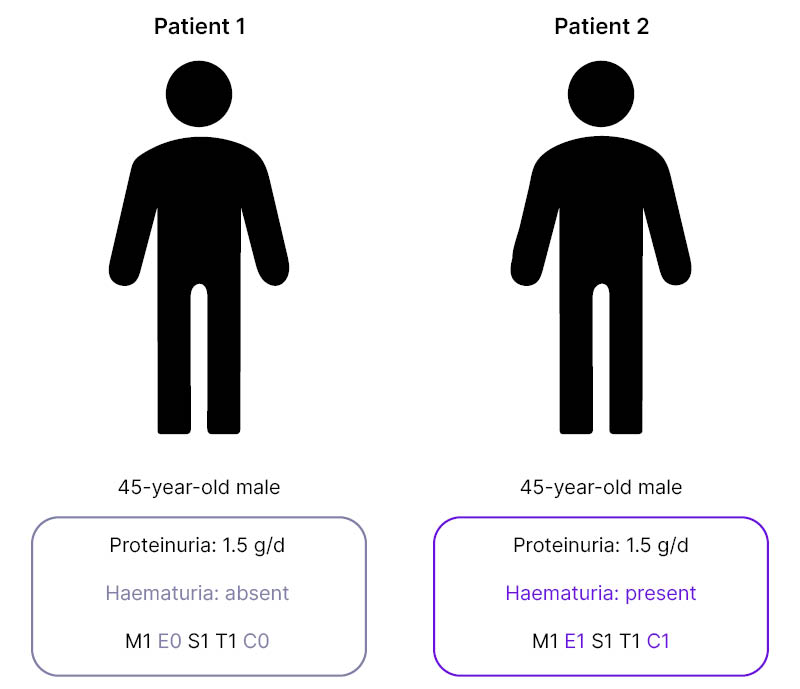Select the "Patient 2" heading

pos(601,27)
